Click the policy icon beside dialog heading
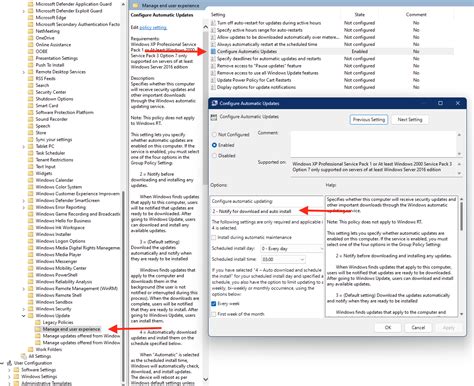 (x=214, y=117)
